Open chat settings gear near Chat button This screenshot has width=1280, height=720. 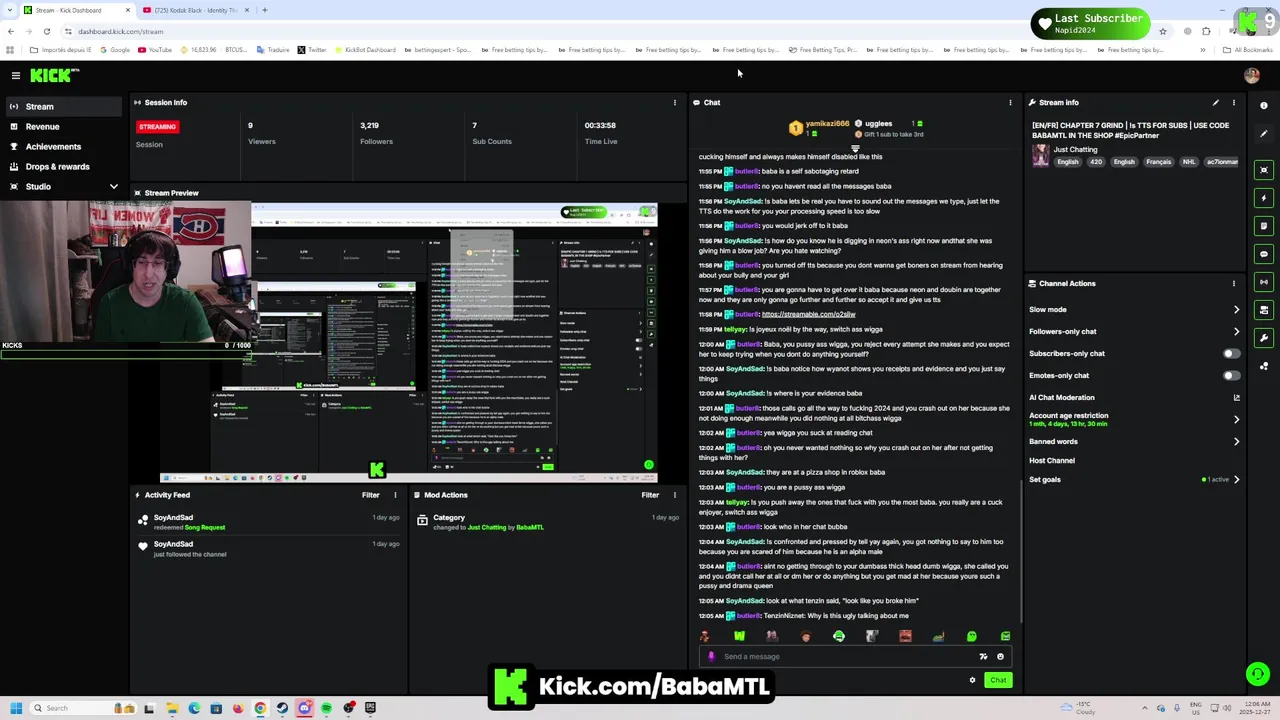click(x=972, y=680)
